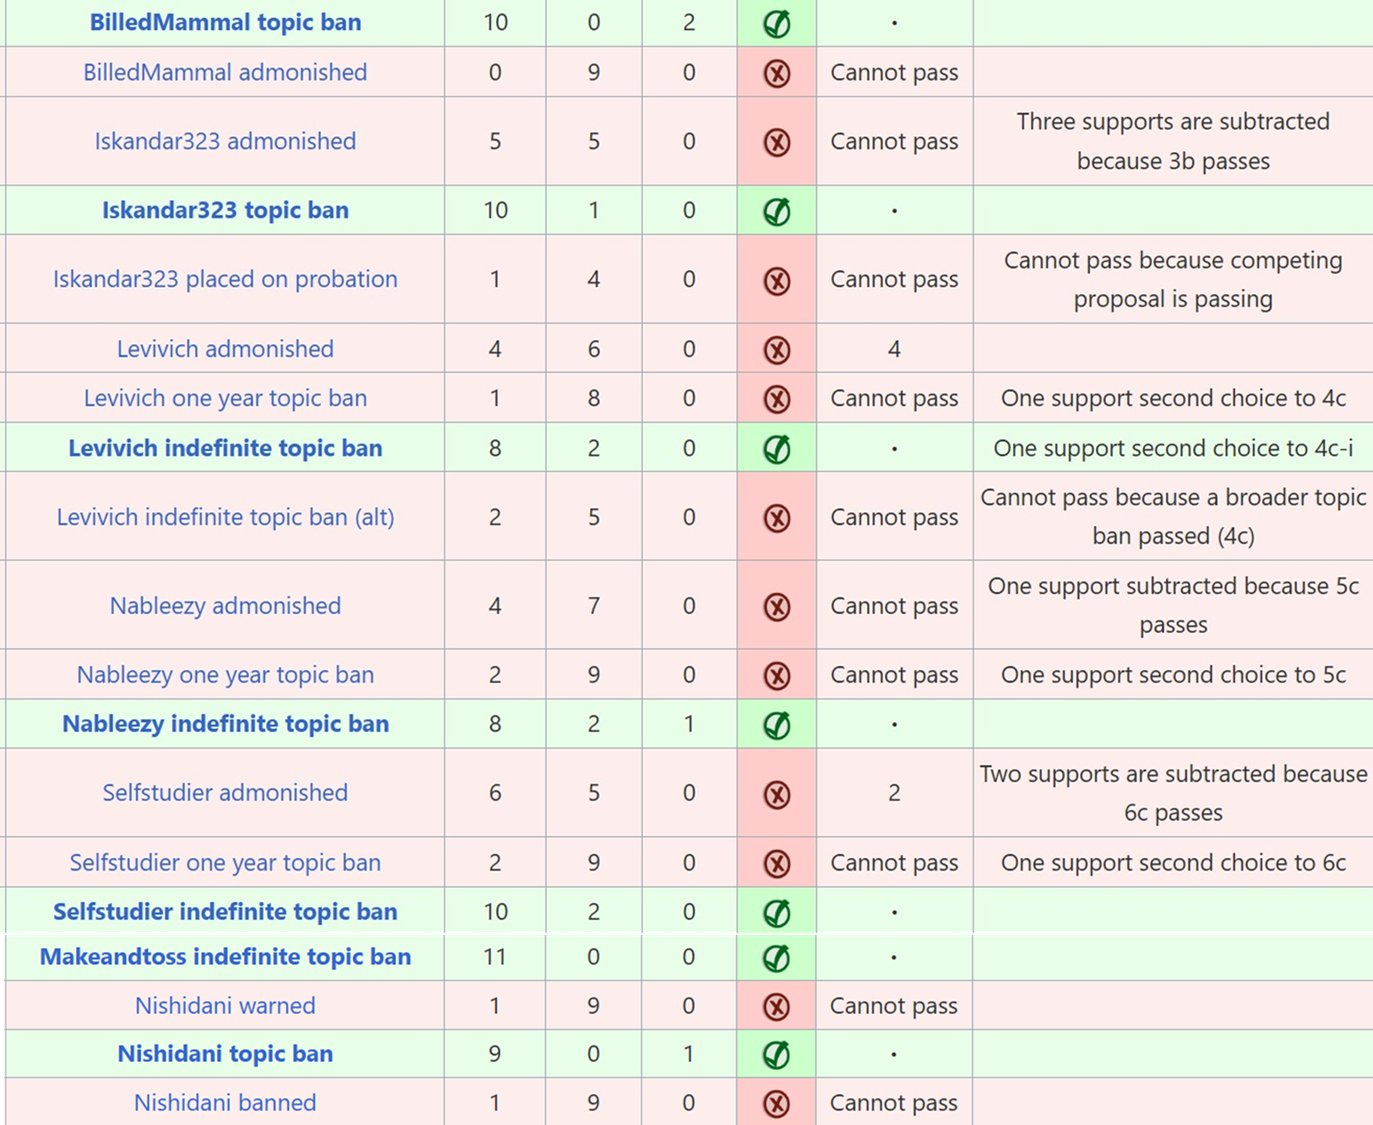Viewport: 1373px width, 1125px height.
Task: Open the Iskandar323 admonished link
Action: 225,141
